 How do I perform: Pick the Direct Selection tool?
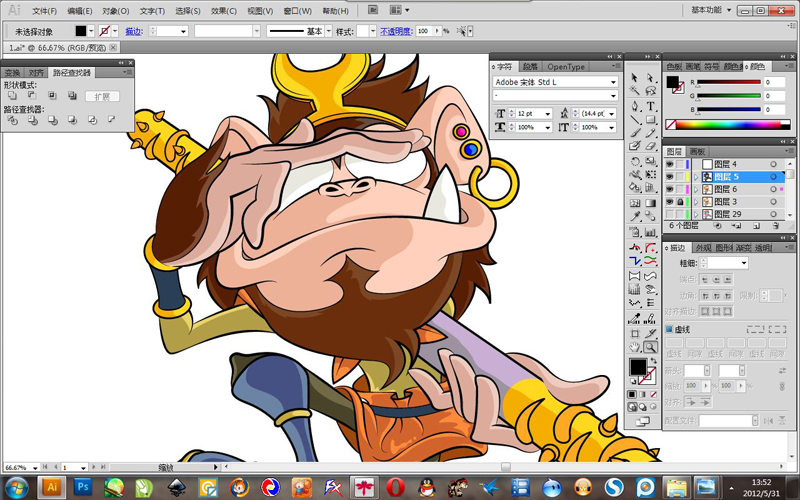[x=651, y=78]
